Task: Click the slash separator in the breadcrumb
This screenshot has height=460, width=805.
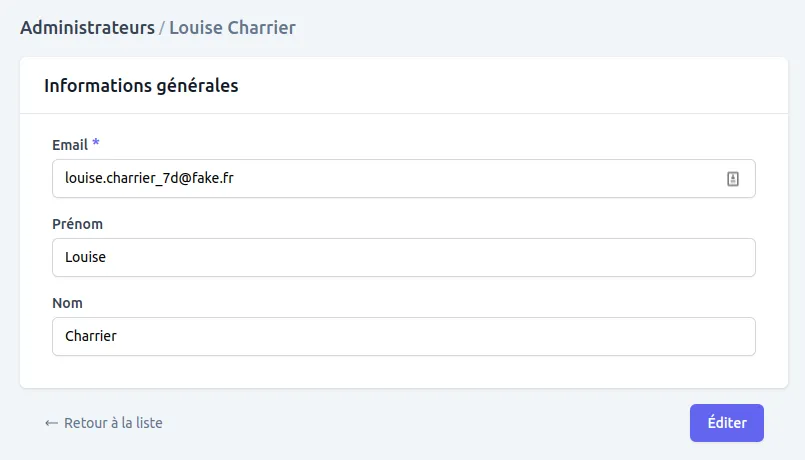Action: tap(162, 27)
